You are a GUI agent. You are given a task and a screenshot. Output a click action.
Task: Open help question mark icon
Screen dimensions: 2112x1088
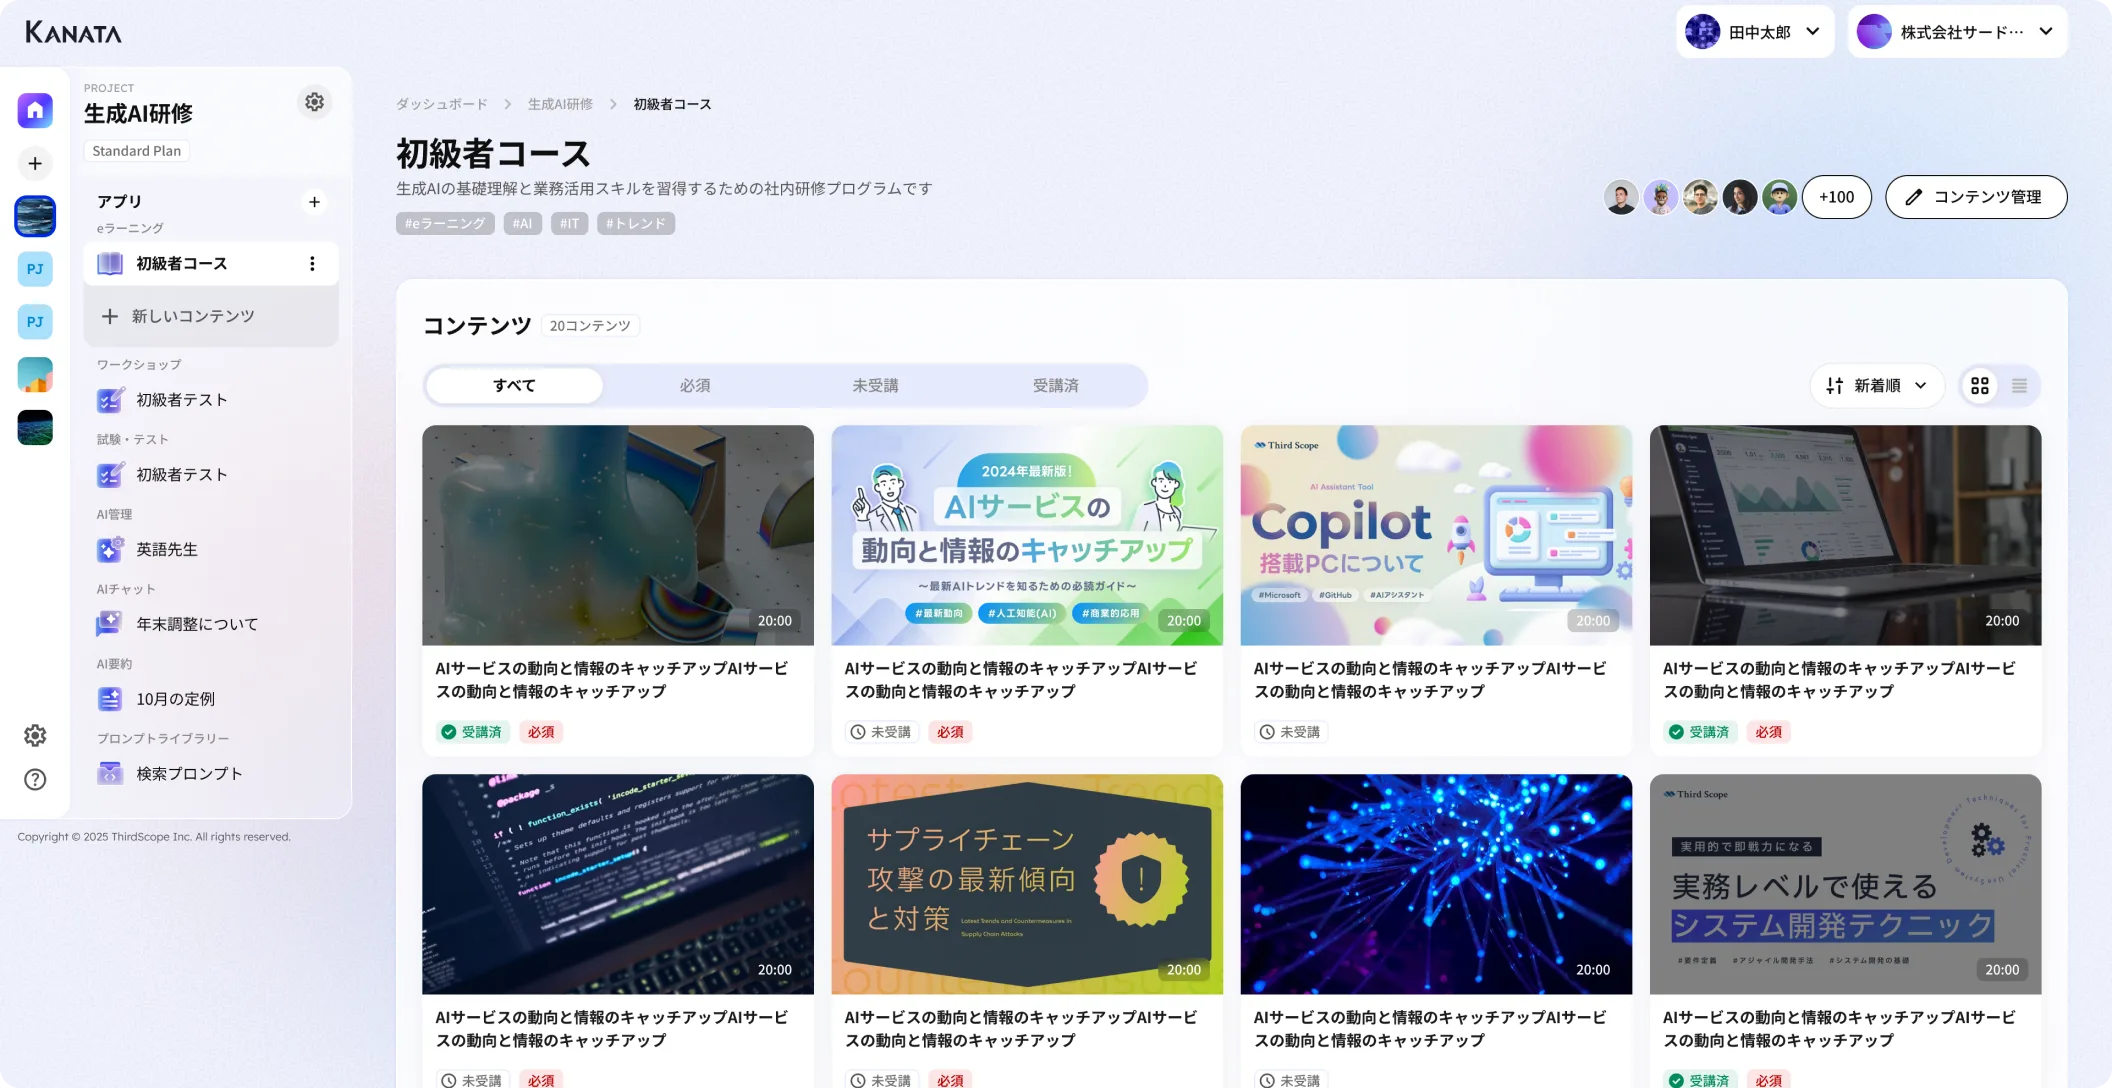pos(35,780)
